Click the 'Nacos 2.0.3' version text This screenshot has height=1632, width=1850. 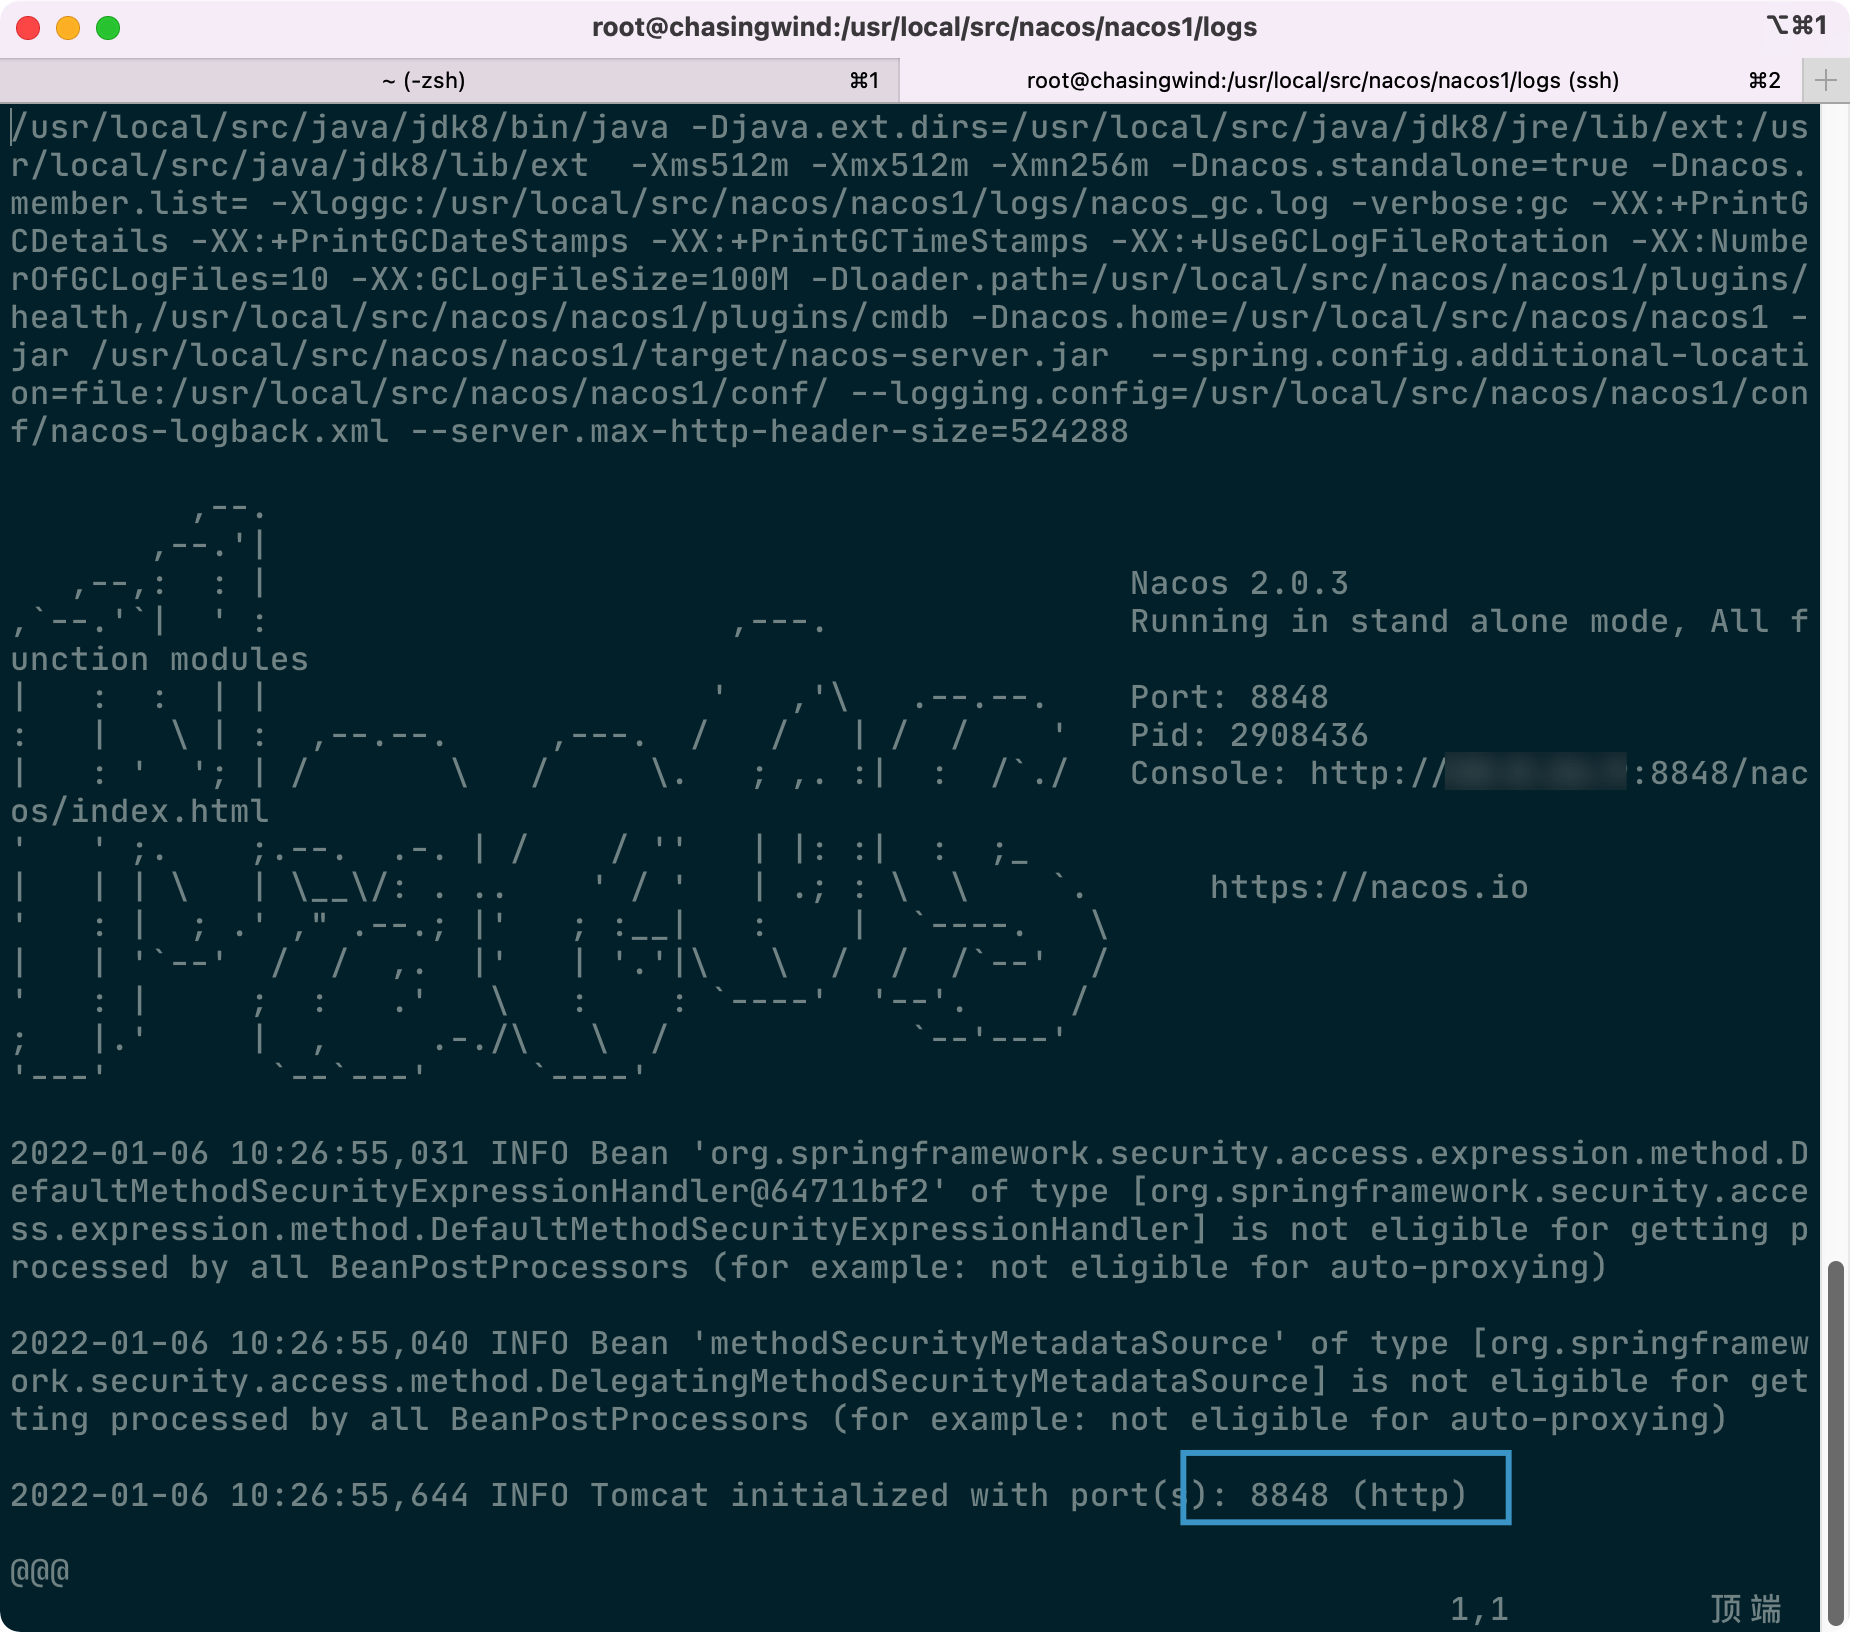pos(1239,583)
